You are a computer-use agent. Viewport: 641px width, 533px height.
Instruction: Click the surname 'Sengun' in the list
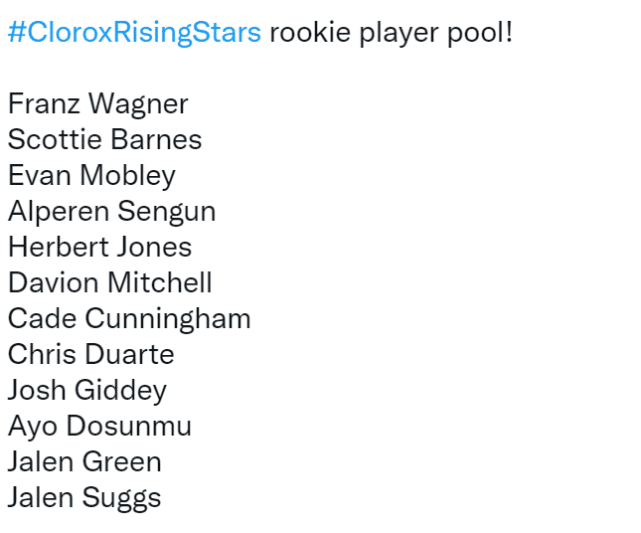coord(167,212)
